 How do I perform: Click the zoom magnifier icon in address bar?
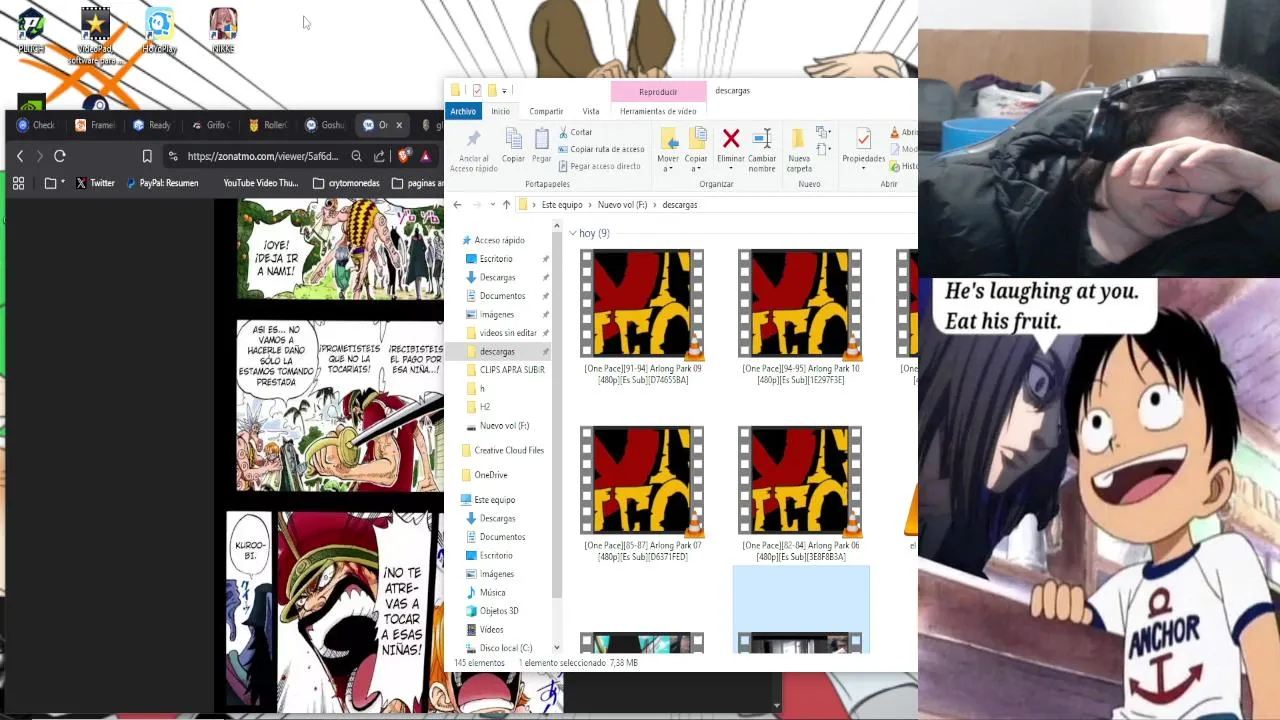tap(357, 156)
